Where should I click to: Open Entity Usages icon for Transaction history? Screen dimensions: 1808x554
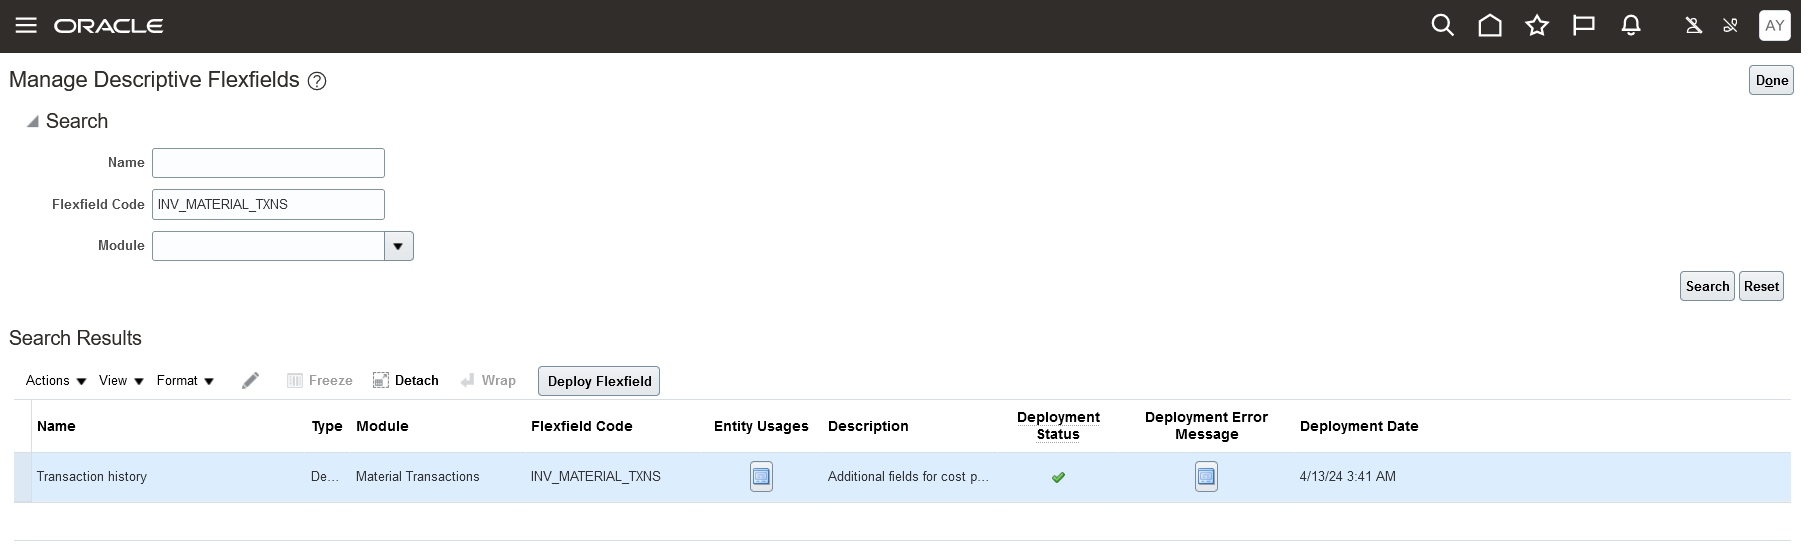(761, 477)
